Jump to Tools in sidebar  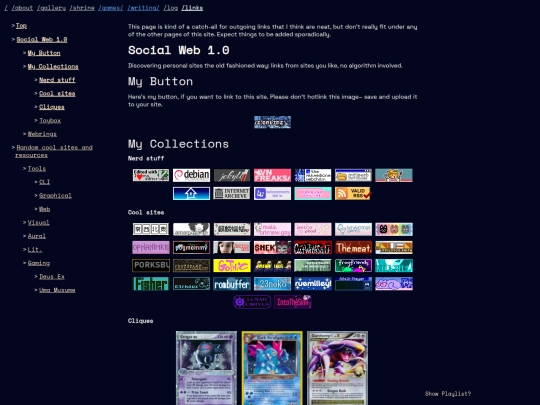[37, 168]
